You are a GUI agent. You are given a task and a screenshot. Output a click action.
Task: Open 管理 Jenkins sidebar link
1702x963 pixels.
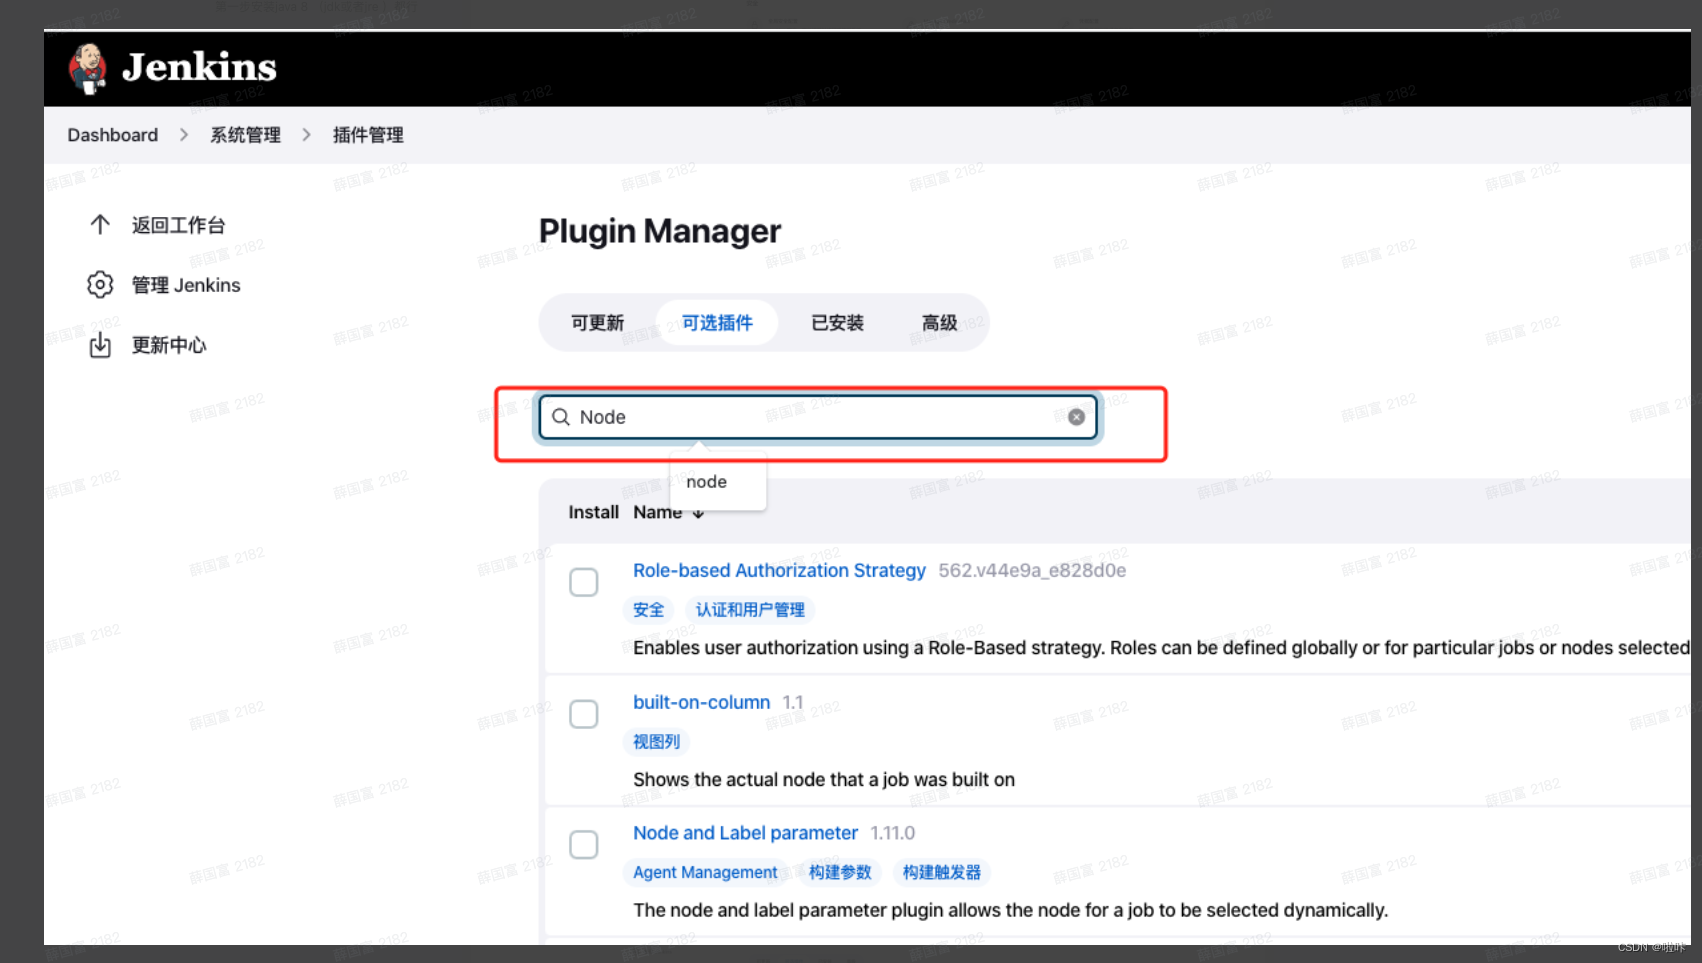click(x=186, y=285)
